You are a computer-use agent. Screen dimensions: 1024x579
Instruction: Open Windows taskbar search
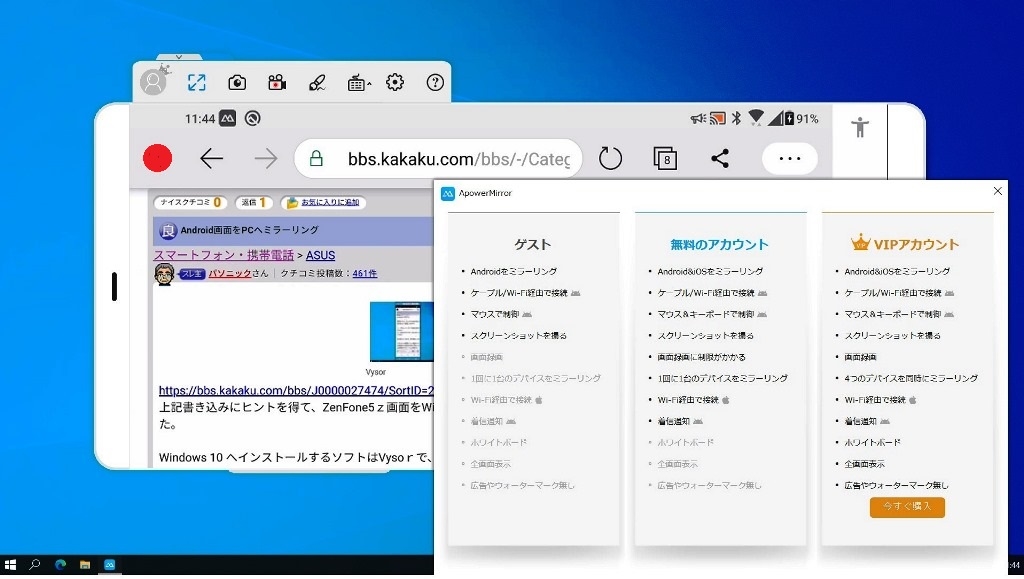tap(35, 565)
